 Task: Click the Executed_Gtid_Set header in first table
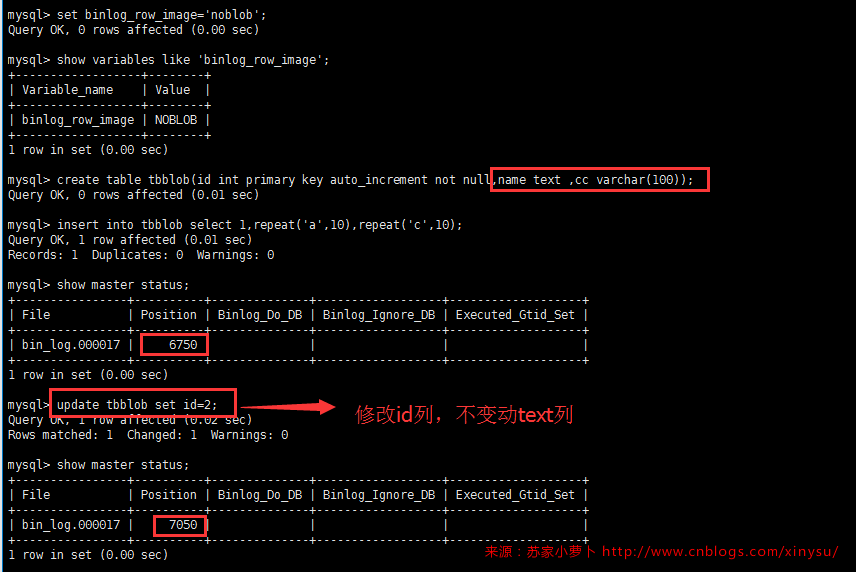[515, 315]
